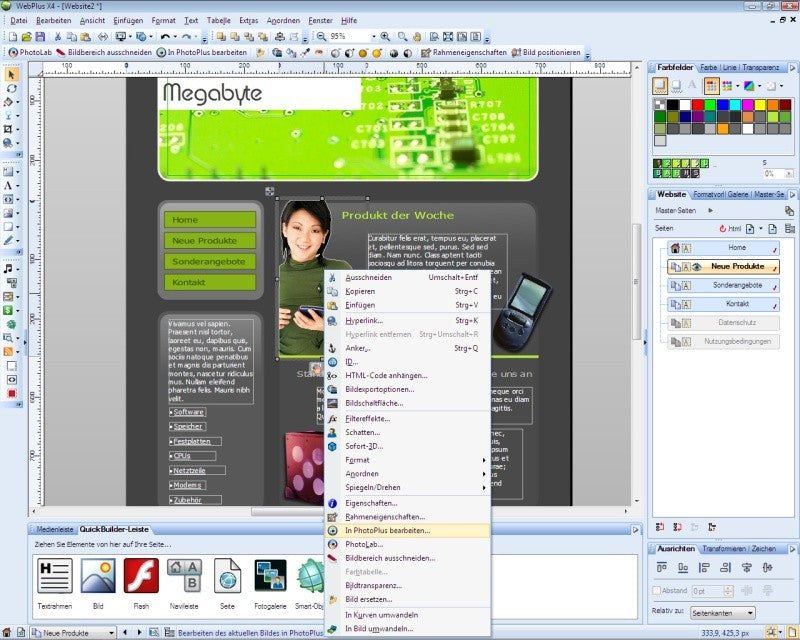Viewport: 800px width, 640px height.
Task: Open the Einfügen menu in menu bar
Action: 128,20
